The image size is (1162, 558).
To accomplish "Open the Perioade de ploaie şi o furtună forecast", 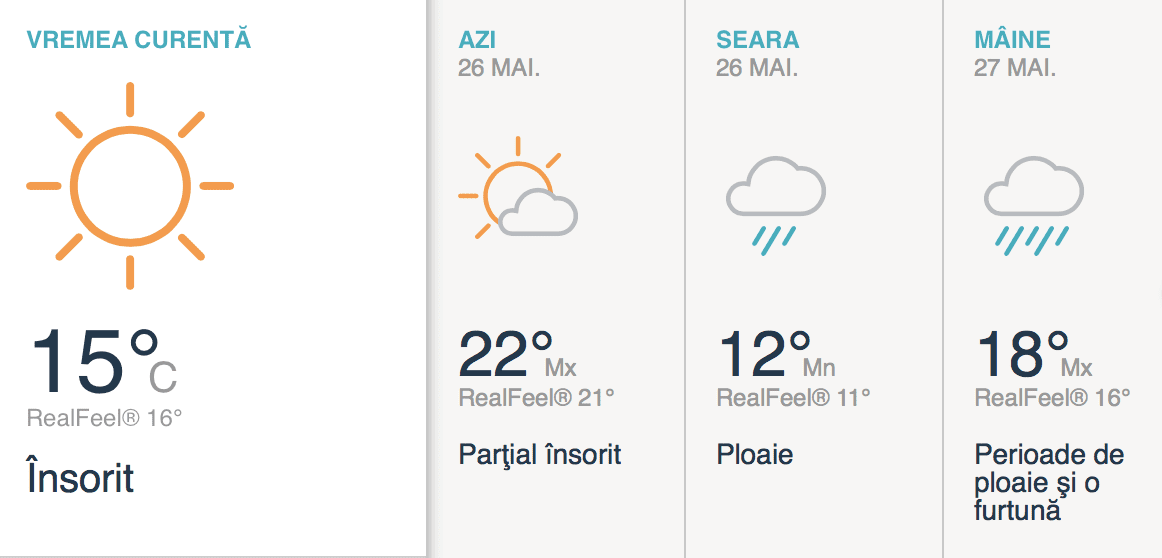I will pyautogui.click(x=1049, y=482).
